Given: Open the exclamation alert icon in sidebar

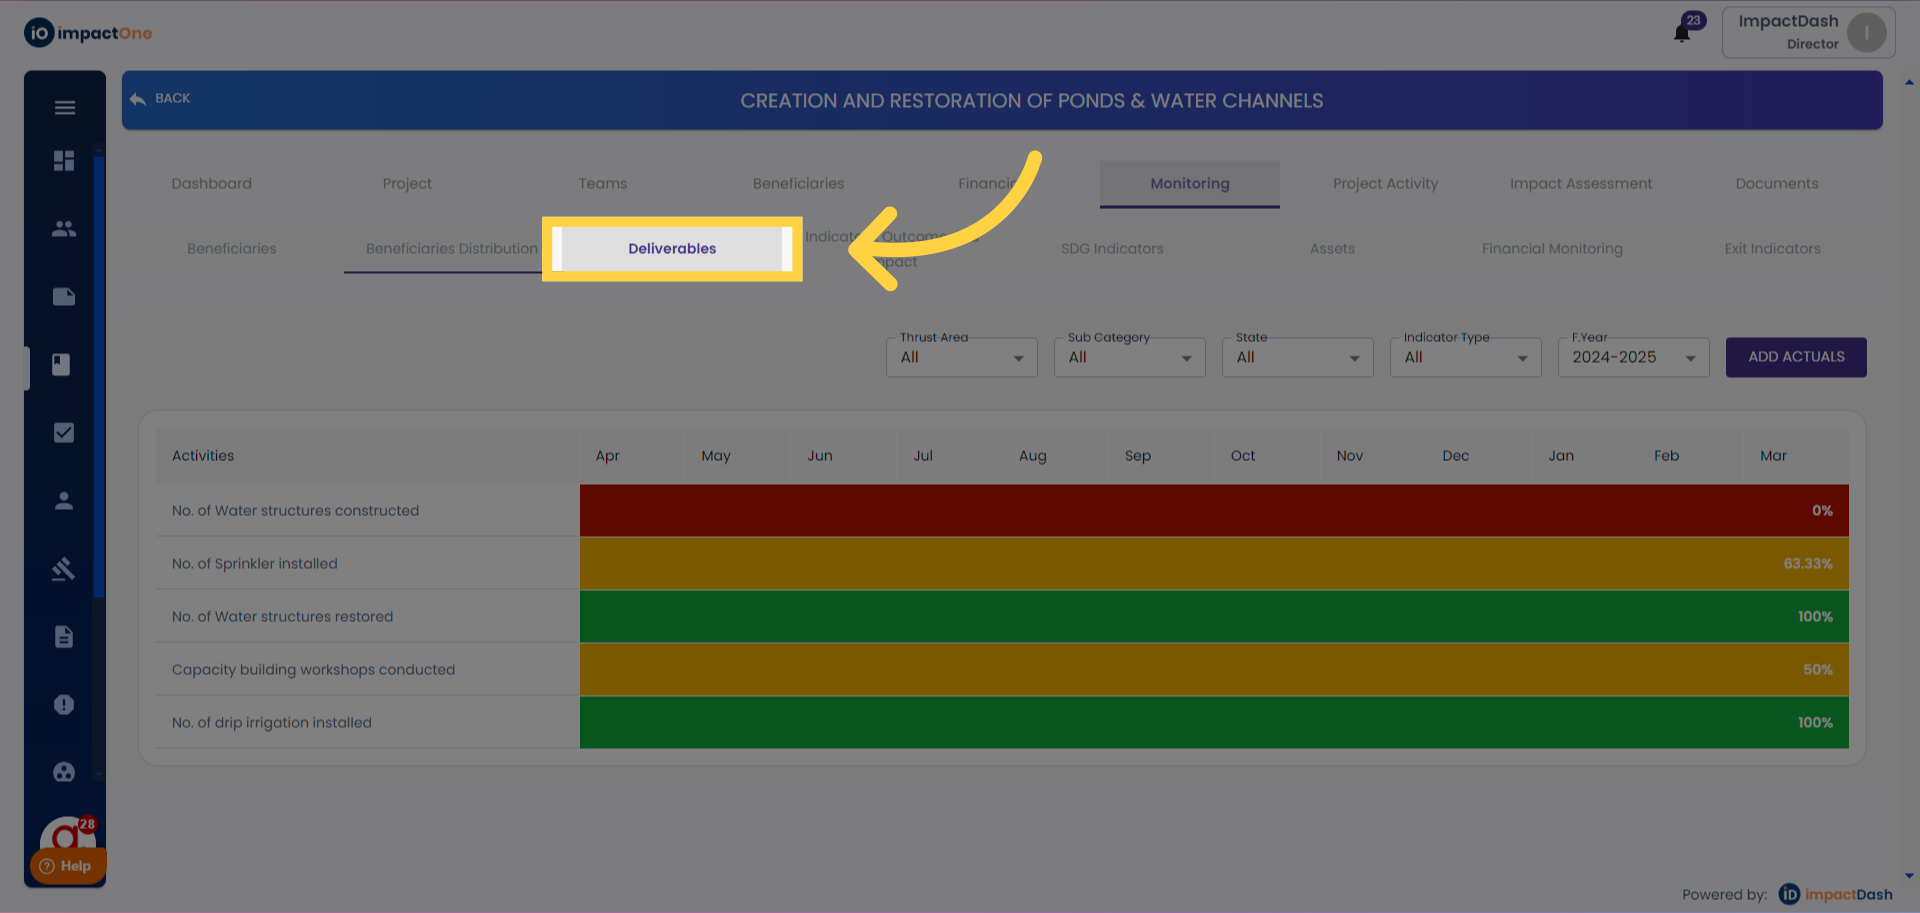Looking at the screenshot, I should point(64,705).
